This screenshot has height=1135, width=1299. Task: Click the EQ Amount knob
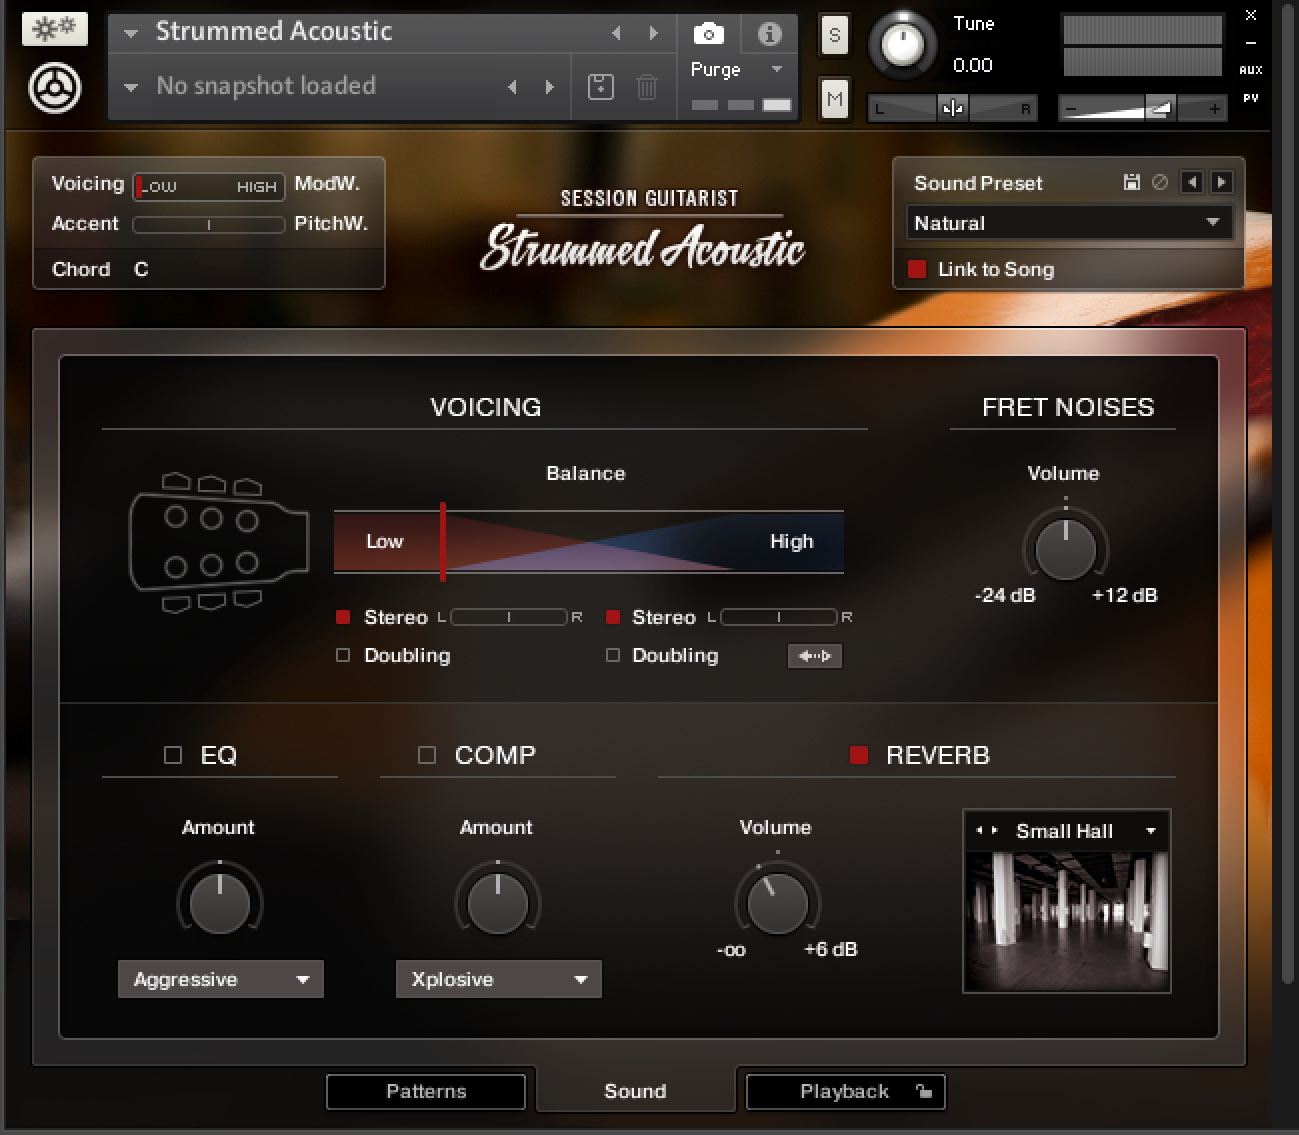pyautogui.click(x=219, y=902)
